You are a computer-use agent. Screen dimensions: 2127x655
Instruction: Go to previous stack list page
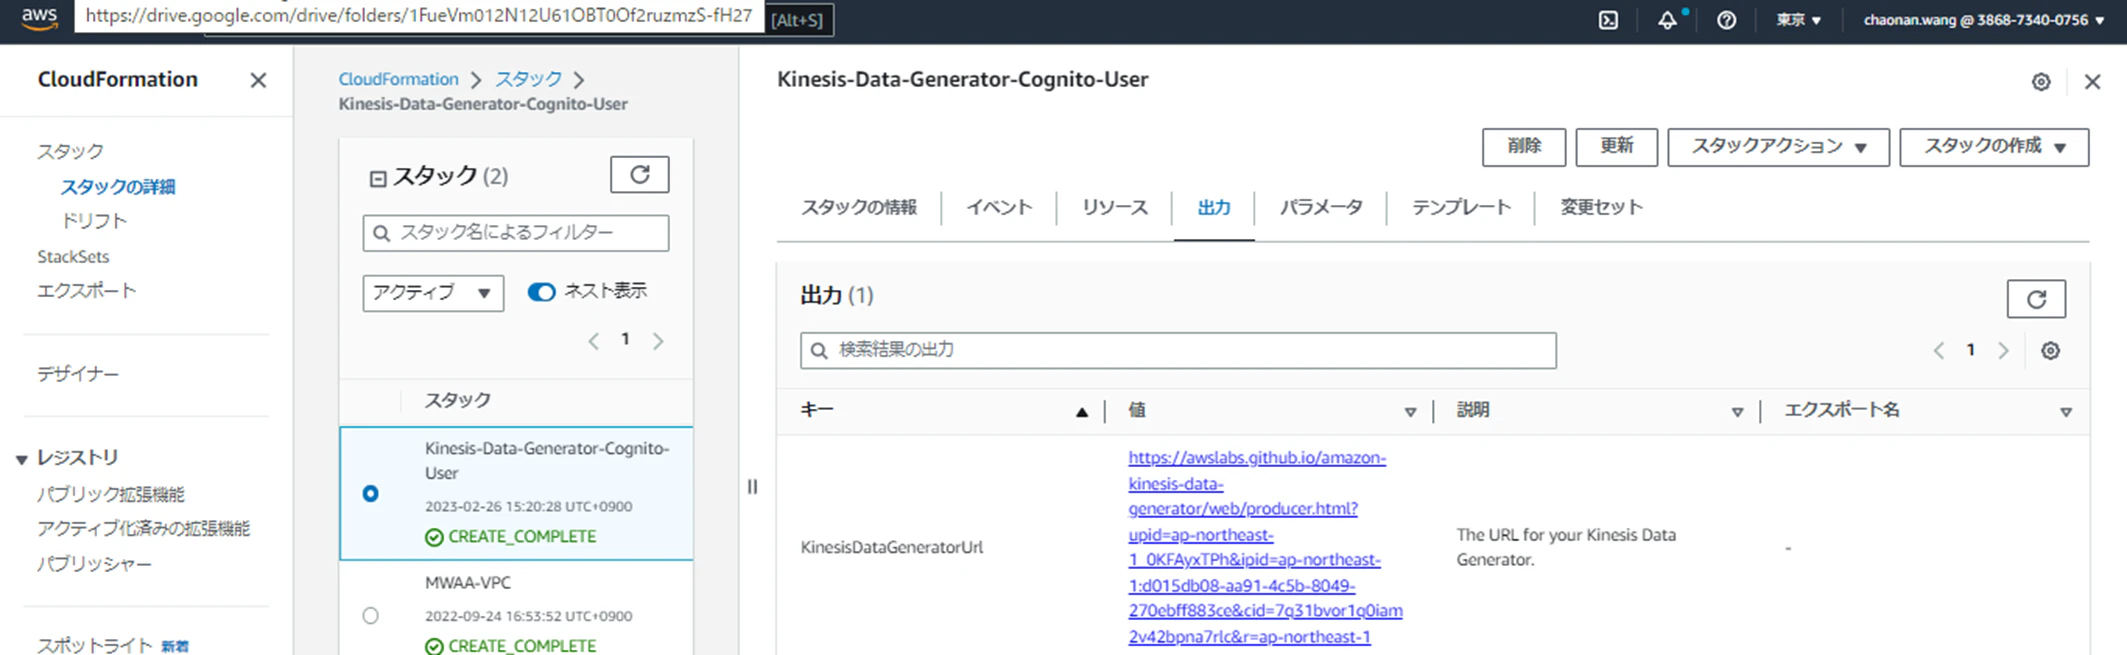pyautogui.click(x=594, y=341)
